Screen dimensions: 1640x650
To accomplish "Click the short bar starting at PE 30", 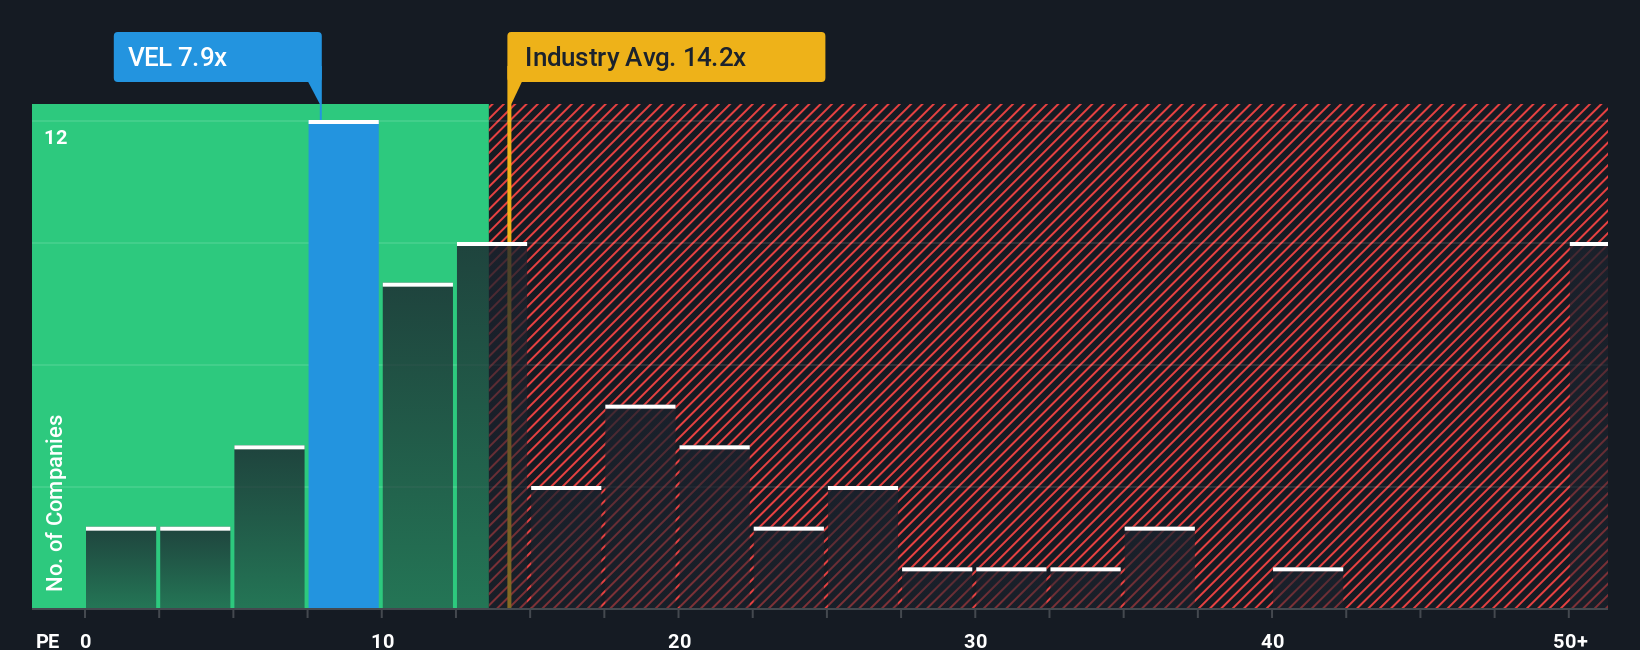I will [1011, 588].
